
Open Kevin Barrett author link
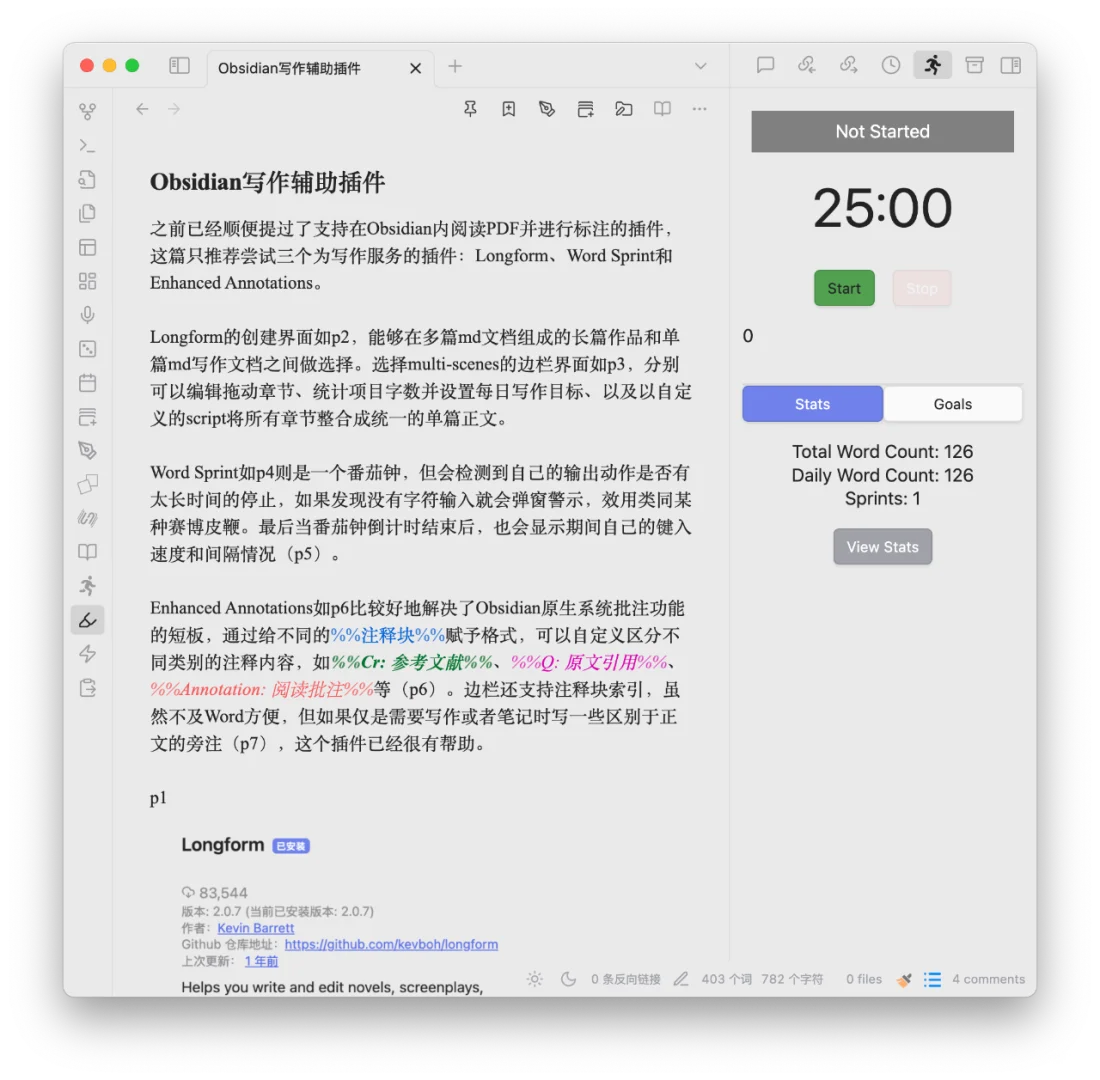coord(255,928)
